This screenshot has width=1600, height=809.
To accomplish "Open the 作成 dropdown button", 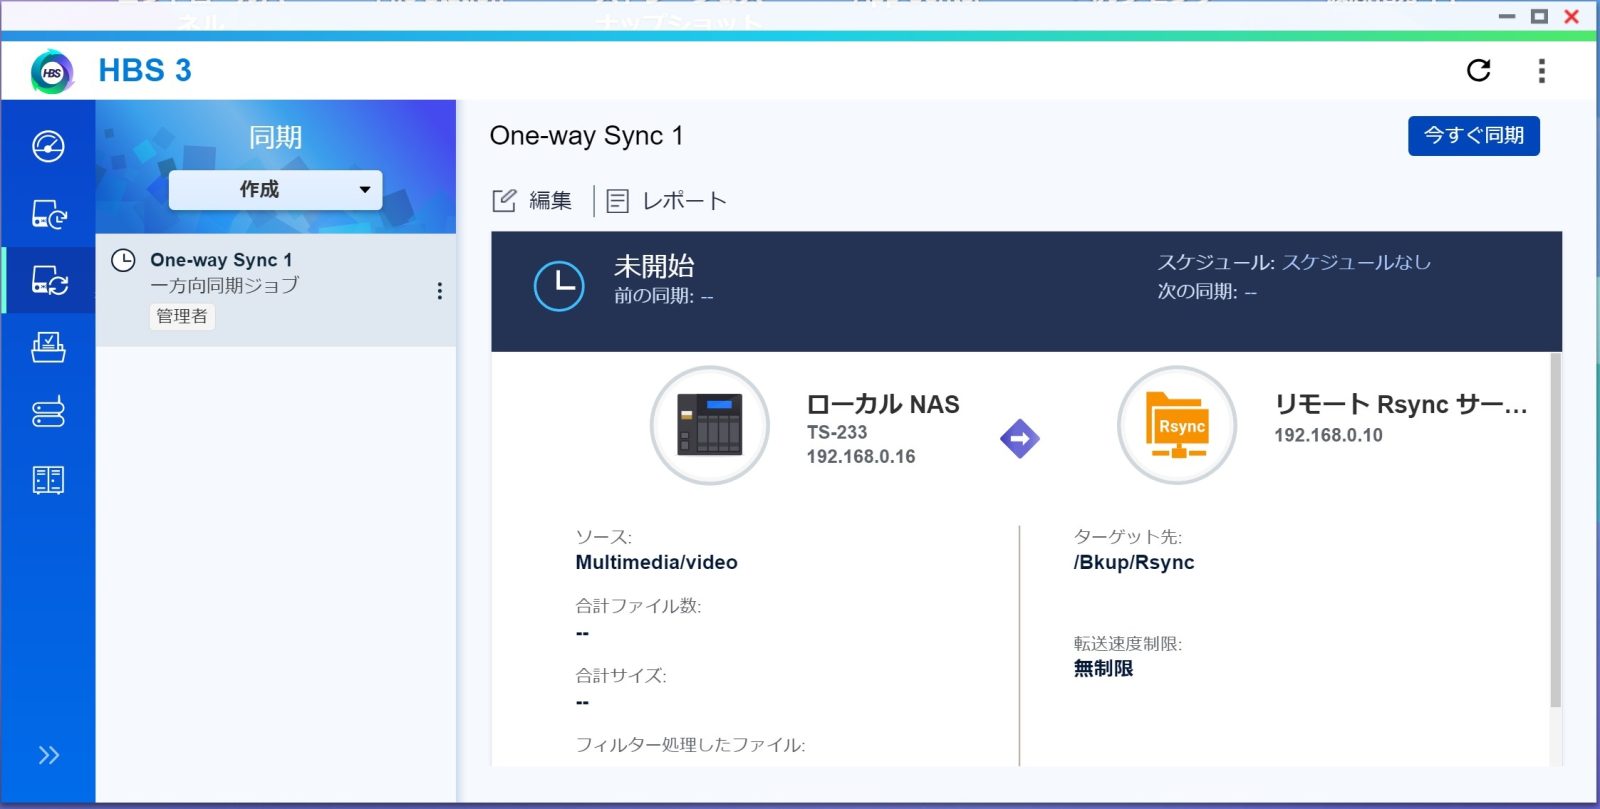I will 275,190.
